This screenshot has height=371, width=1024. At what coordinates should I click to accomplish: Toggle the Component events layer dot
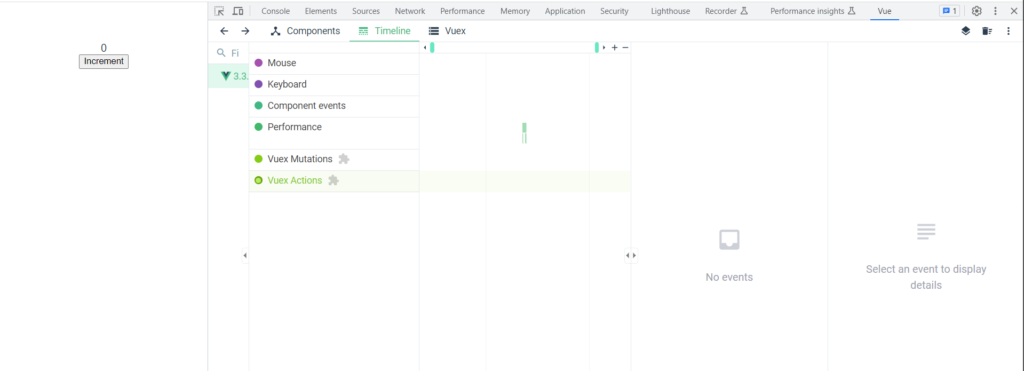point(259,105)
